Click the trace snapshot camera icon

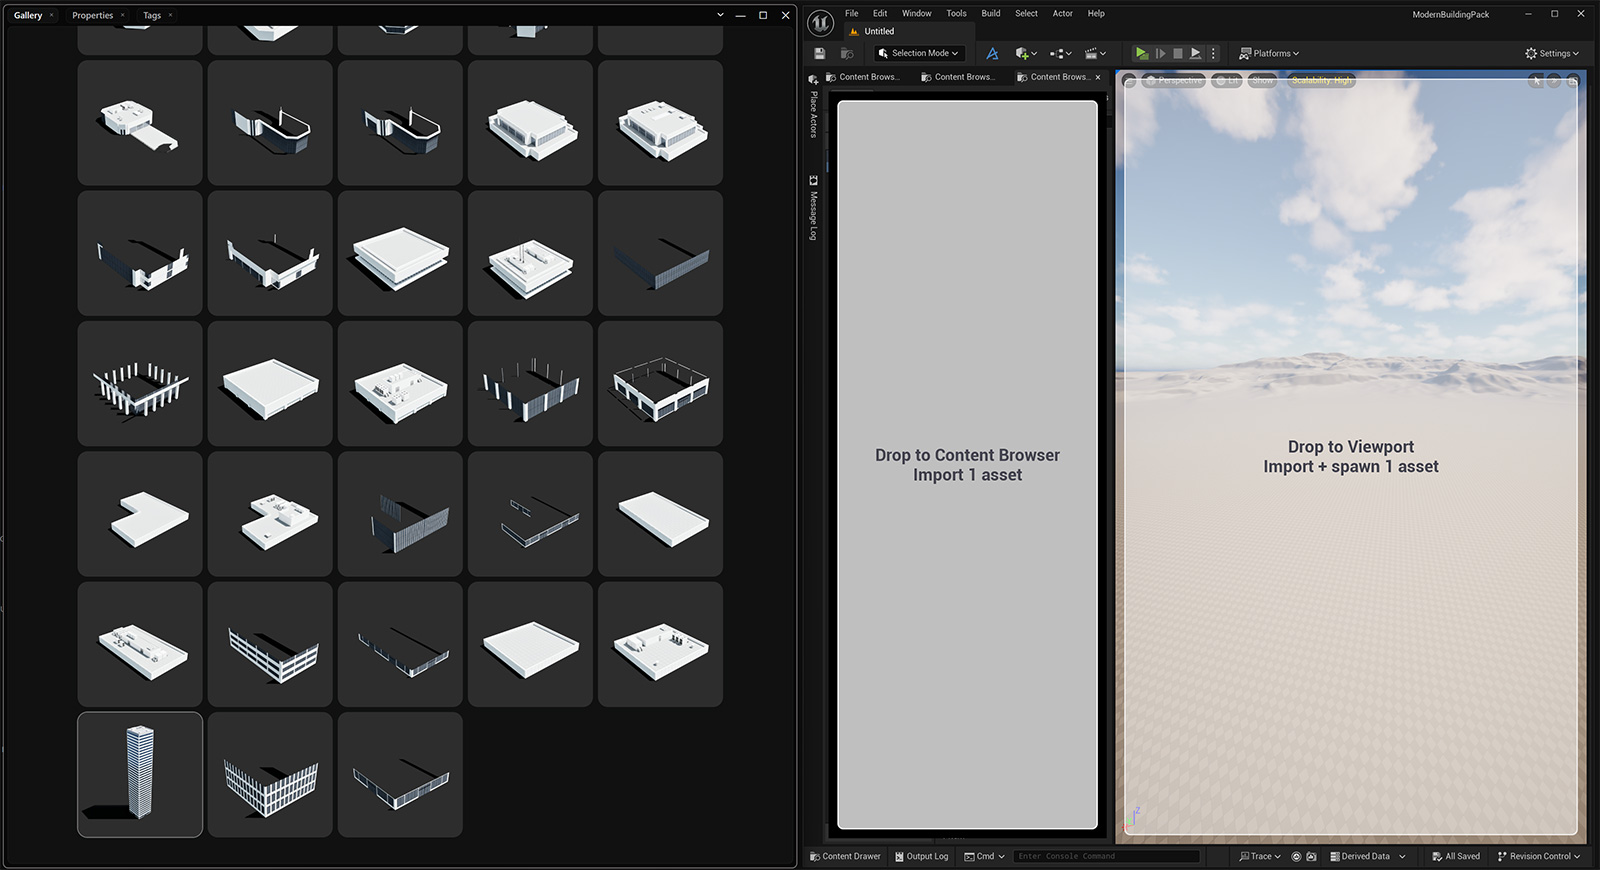coord(1311,856)
